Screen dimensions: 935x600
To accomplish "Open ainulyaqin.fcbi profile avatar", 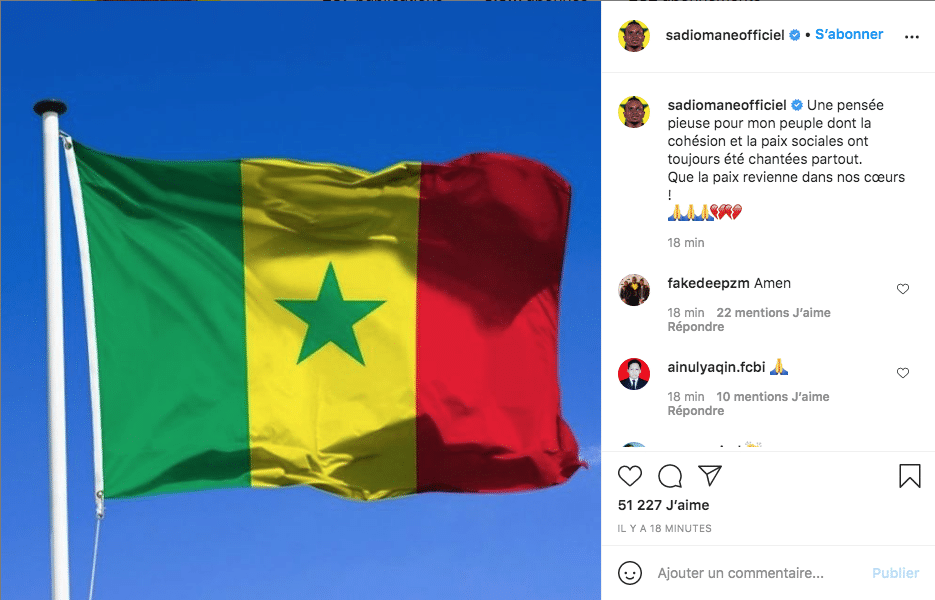I will pos(633,374).
